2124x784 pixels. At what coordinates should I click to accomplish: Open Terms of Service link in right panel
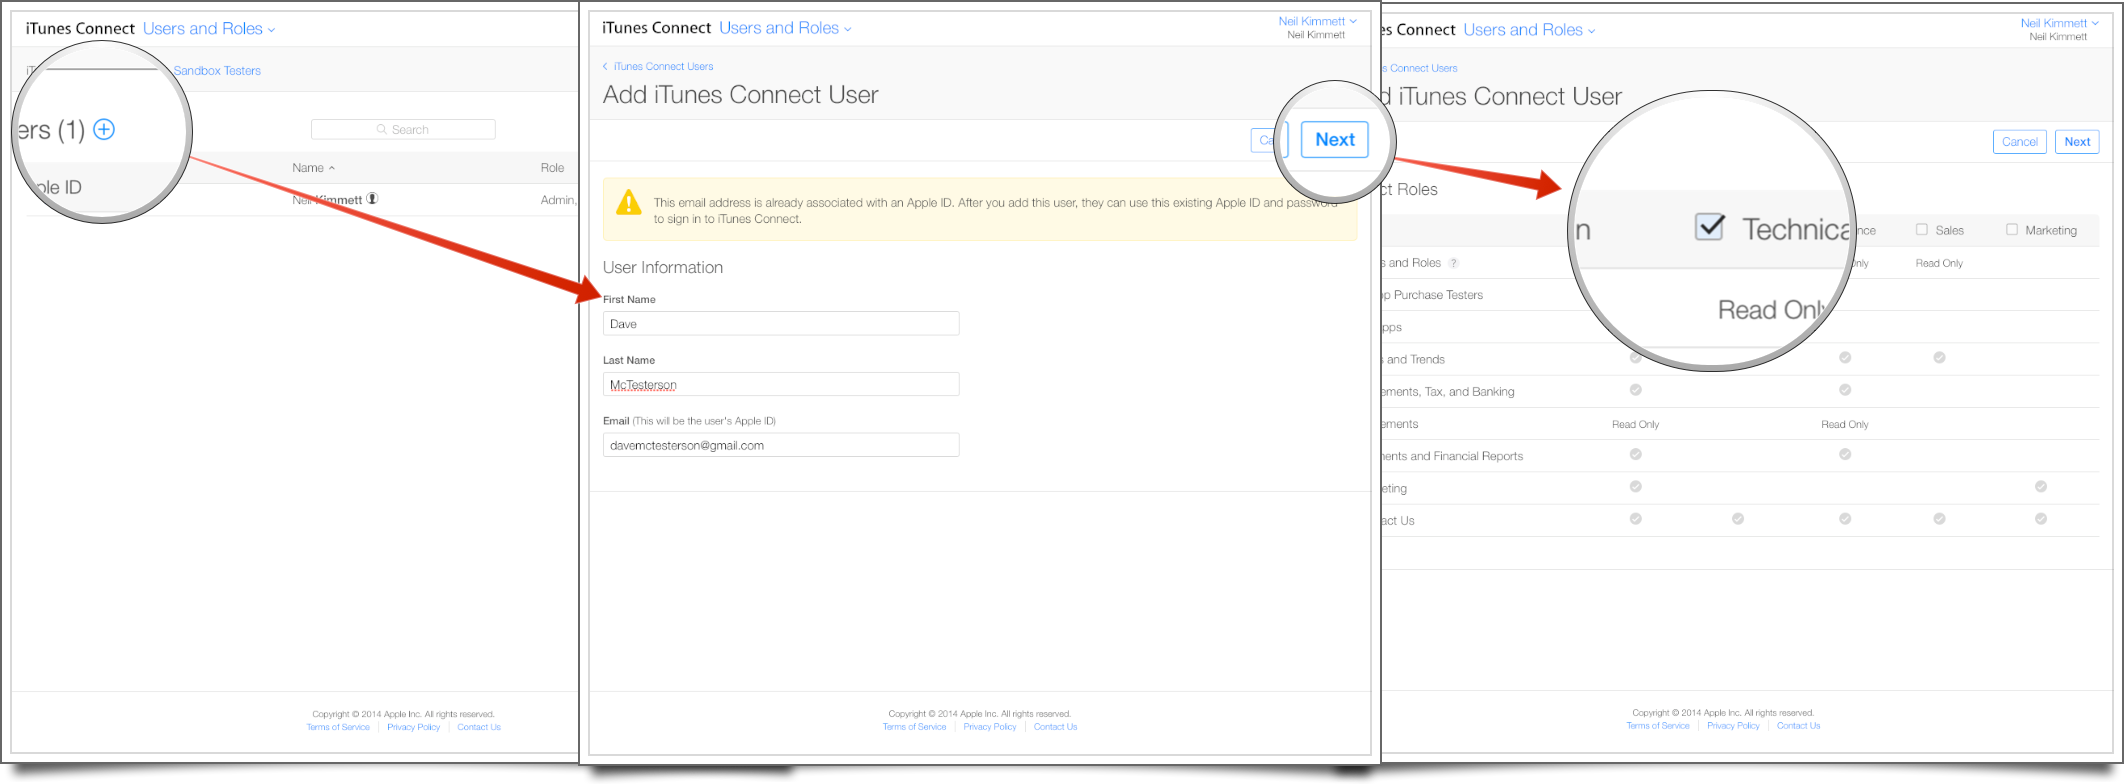point(1658,726)
